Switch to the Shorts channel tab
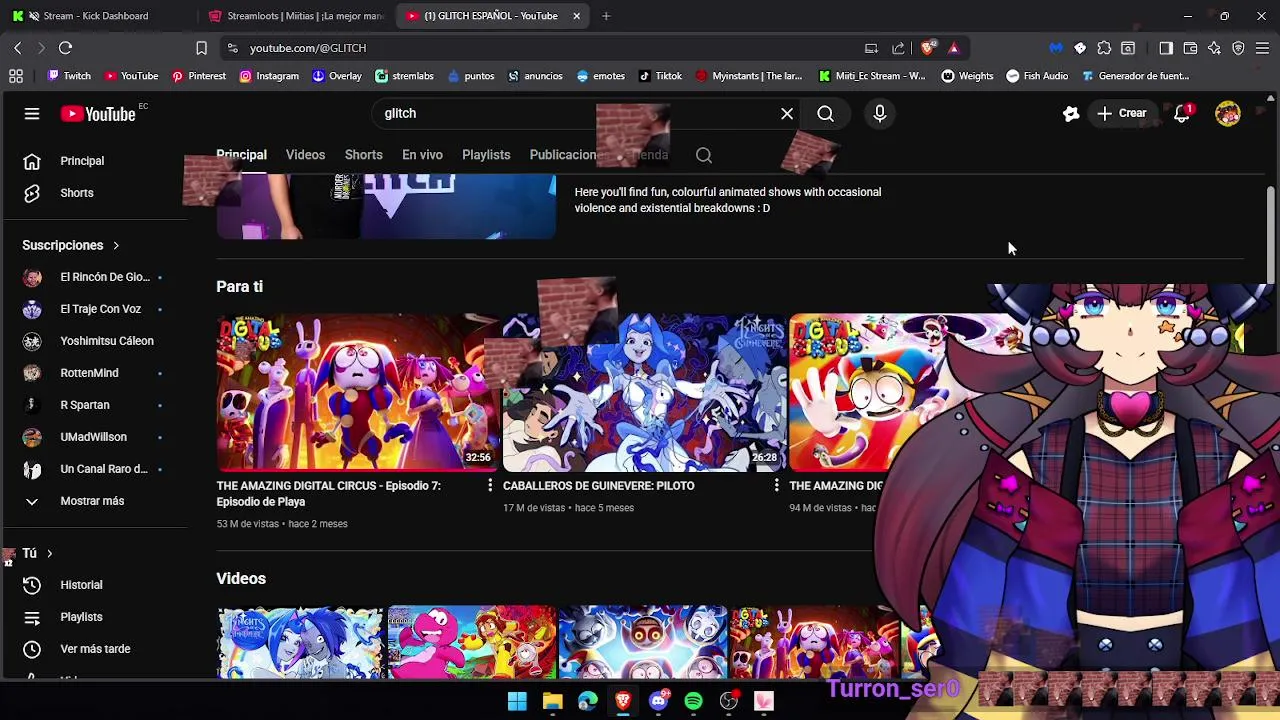The image size is (1280, 720). [x=364, y=155]
